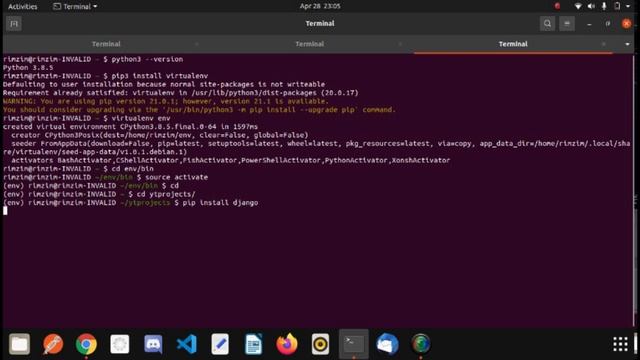Image resolution: width=640 pixels, height=360 pixels.
Task: Open the globe-shaped app in dock
Action: coord(421,344)
